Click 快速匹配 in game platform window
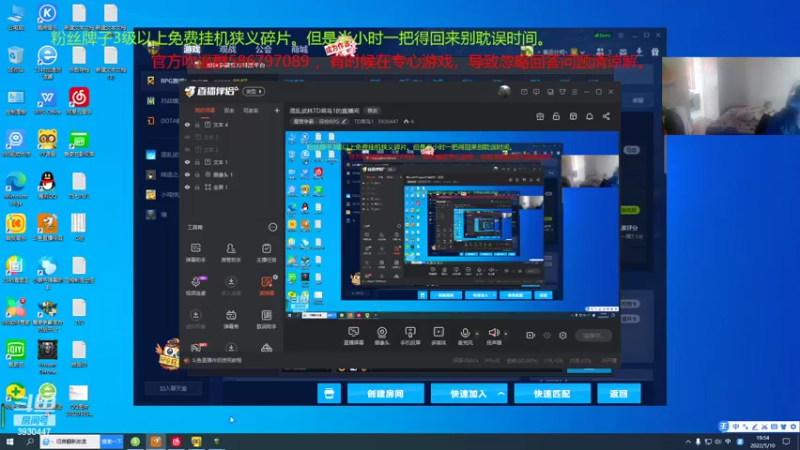800x450 pixels. (x=552, y=393)
